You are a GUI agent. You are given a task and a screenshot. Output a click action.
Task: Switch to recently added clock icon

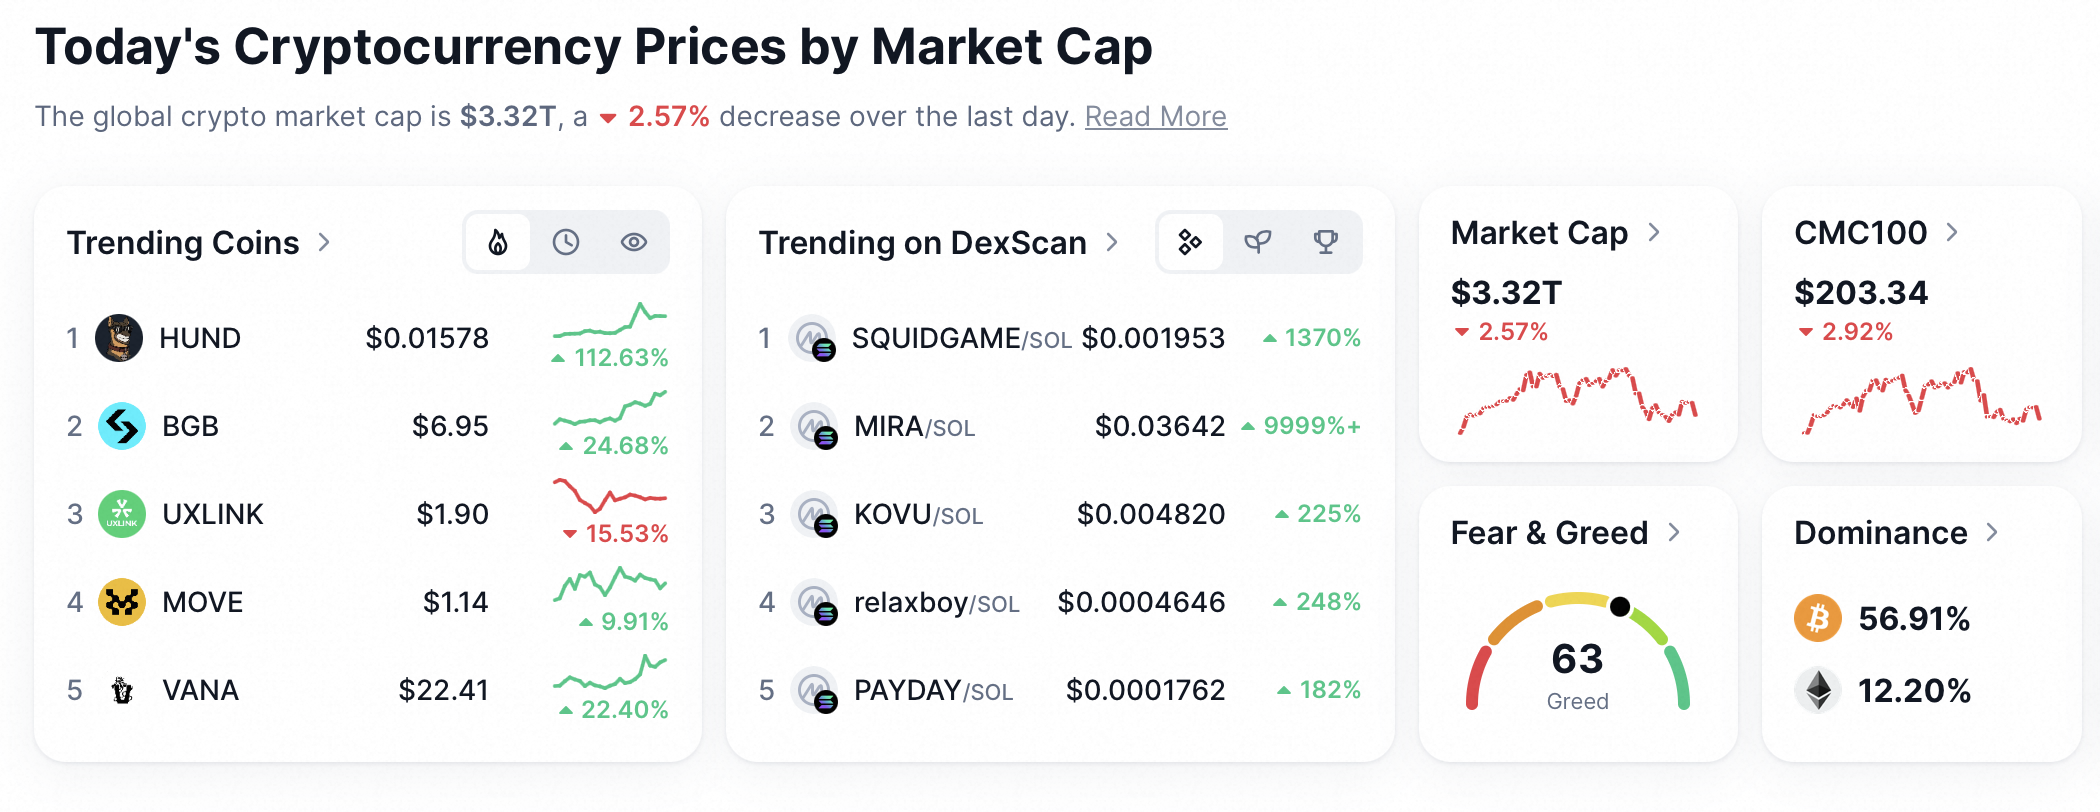pyautogui.click(x=566, y=242)
